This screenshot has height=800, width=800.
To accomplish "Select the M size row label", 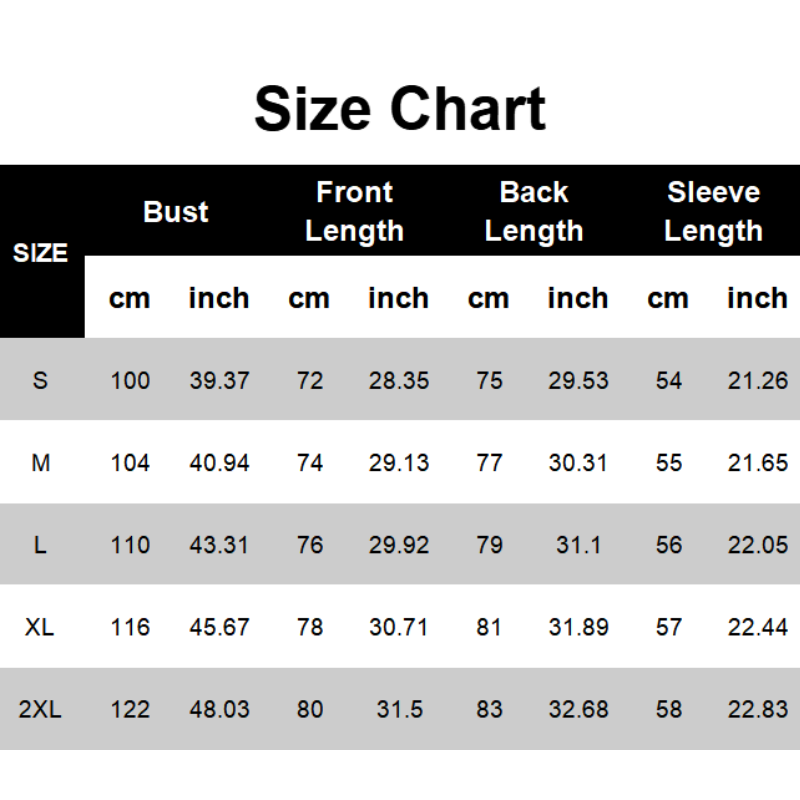I will tap(41, 462).
